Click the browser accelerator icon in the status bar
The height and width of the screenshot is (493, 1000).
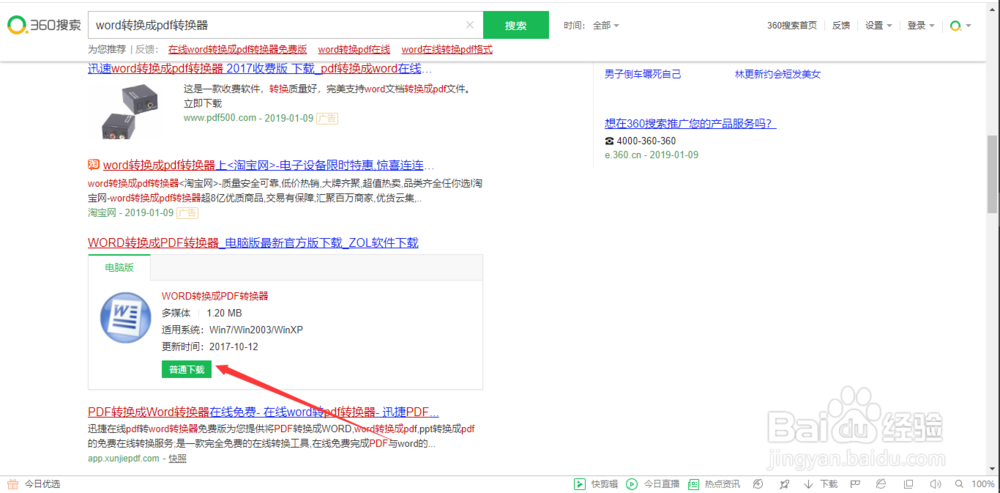[x=758, y=484]
